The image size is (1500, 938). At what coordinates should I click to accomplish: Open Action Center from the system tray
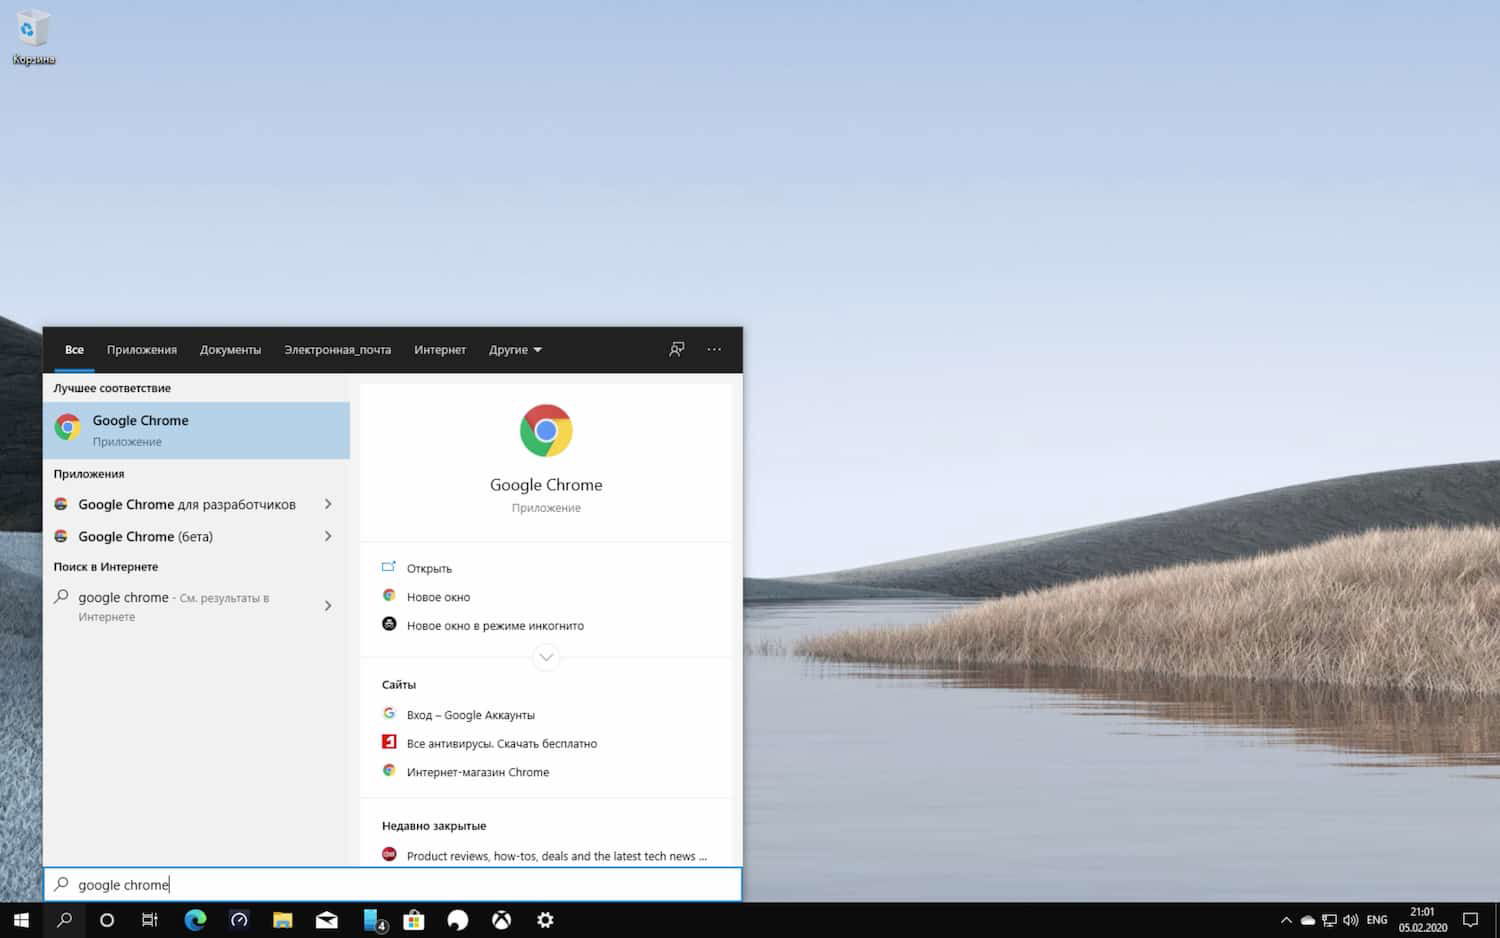[x=1470, y=920]
